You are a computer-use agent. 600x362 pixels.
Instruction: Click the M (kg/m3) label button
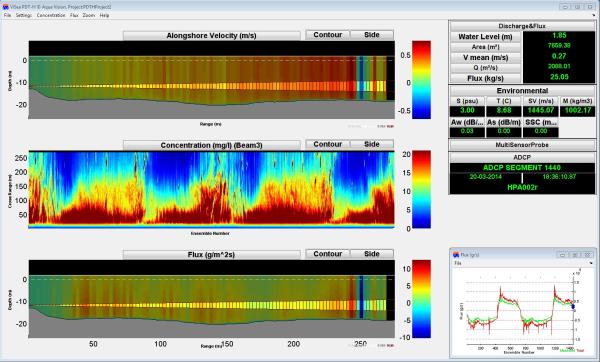tap(577, 101)
